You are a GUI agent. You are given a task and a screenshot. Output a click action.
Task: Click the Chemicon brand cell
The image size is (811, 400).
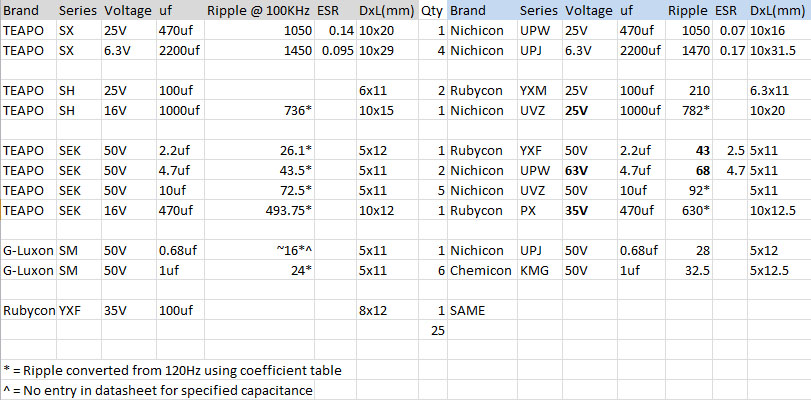pyautogui.click(x=483, y=270)
